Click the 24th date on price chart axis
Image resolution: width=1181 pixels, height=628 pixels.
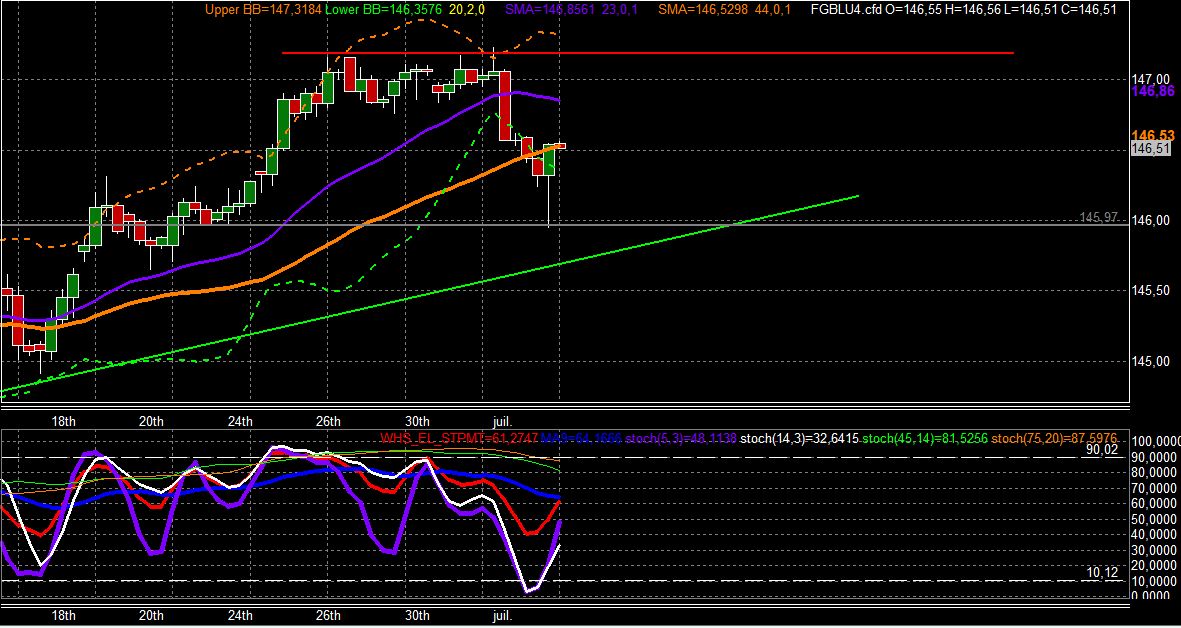coord(240,421)
